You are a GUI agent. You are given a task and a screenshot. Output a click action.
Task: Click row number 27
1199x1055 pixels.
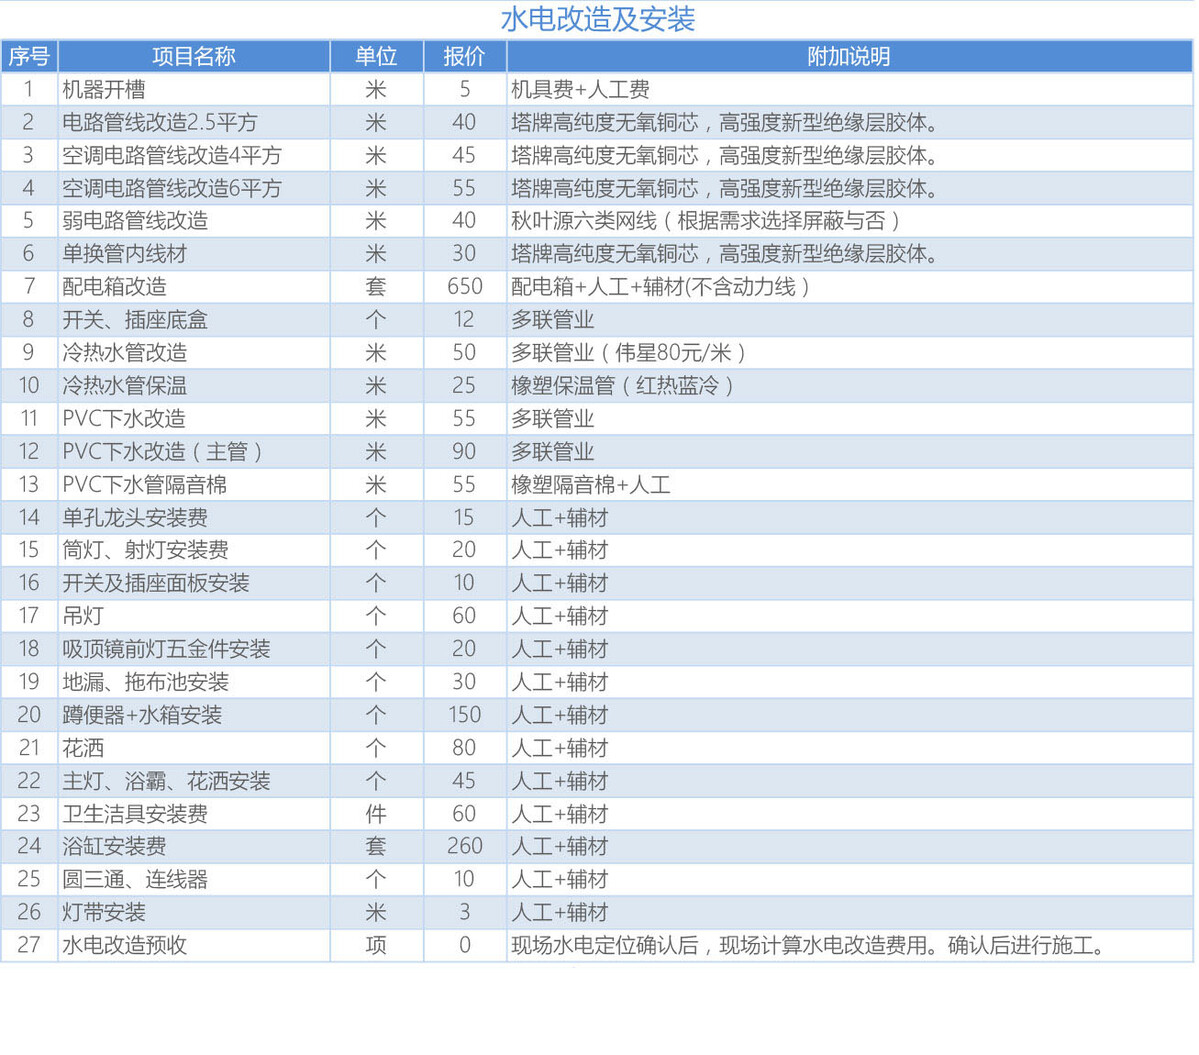tap(29, 946)
